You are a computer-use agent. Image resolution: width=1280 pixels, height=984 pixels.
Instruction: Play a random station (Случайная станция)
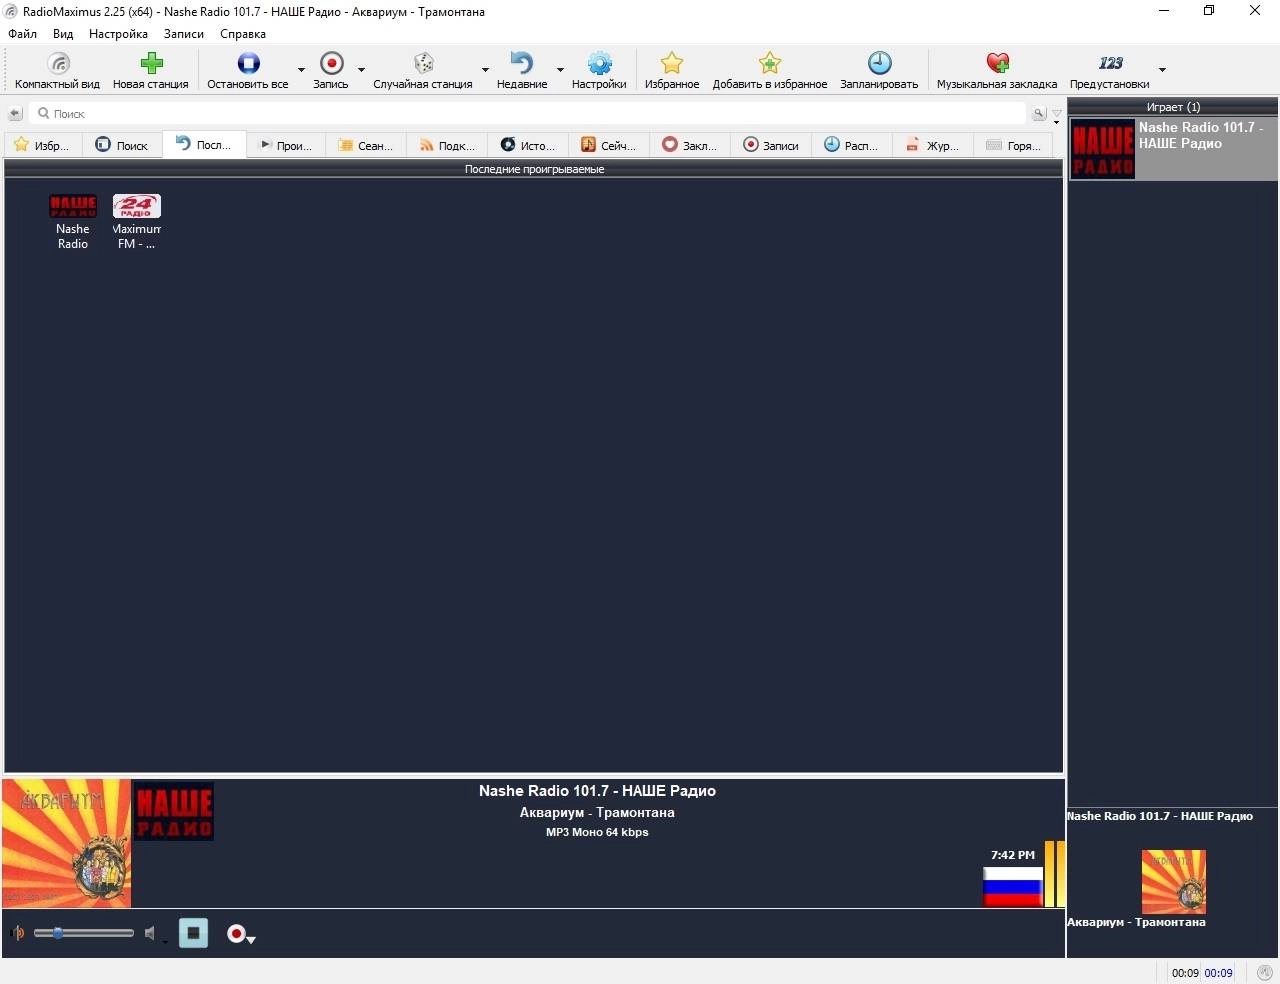click(x=423, y=71)
